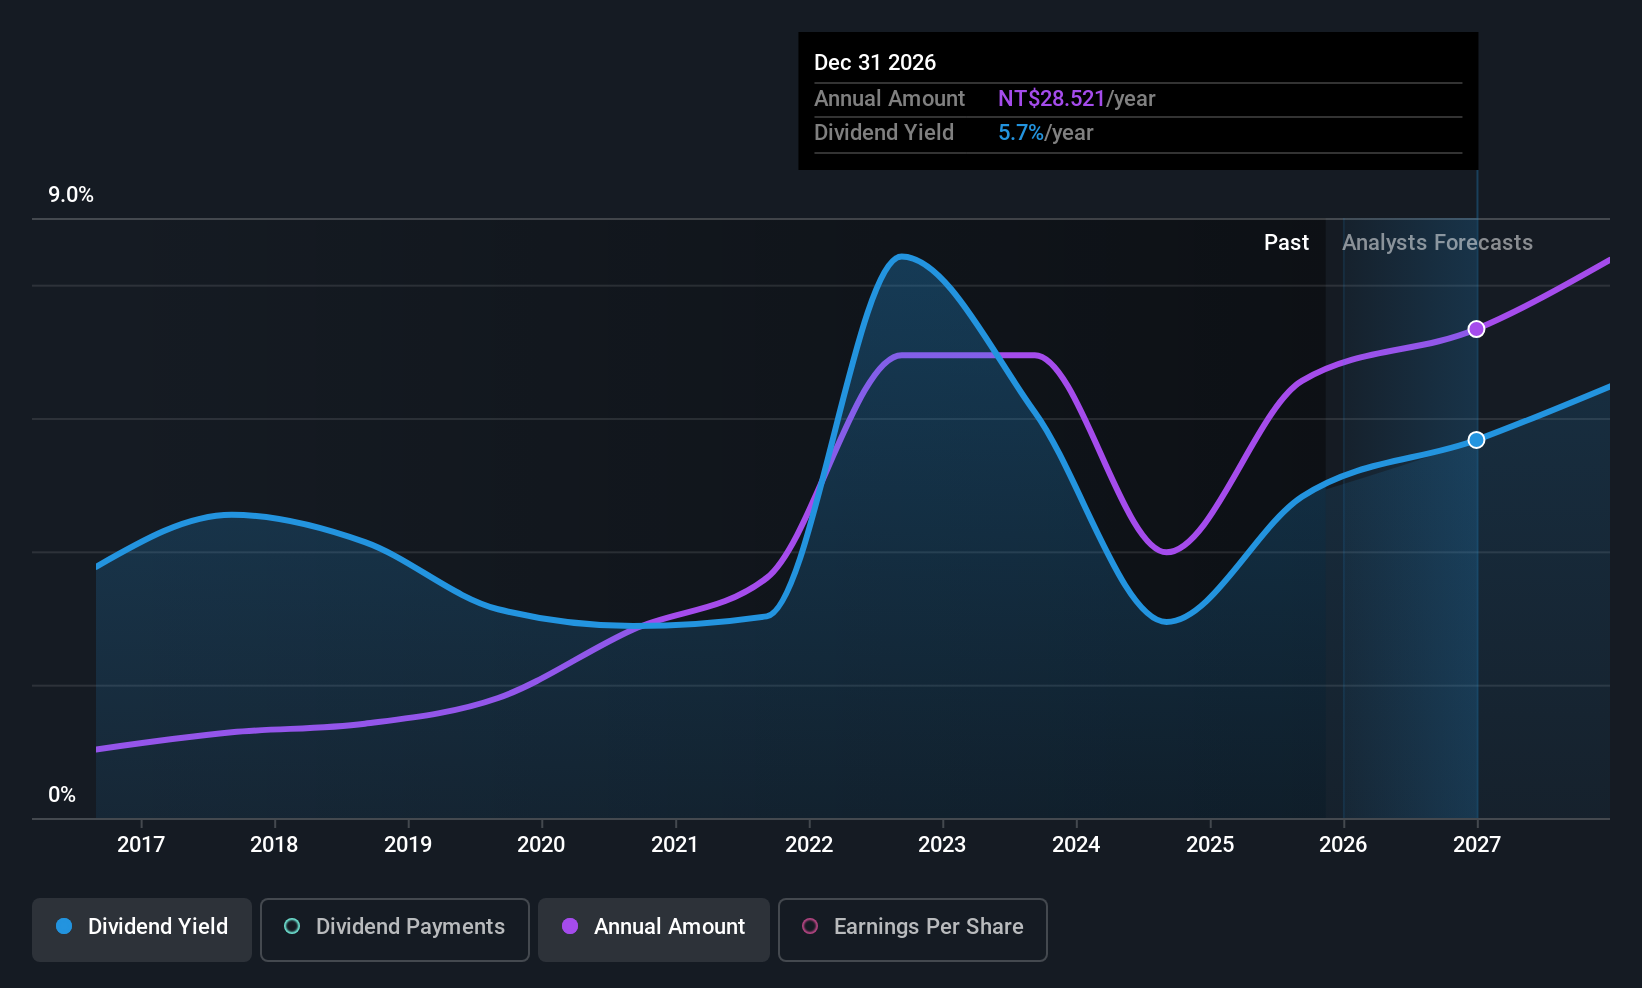1642x988 pixels.
Task: Select the blue yield marker at 2027
Action: 1477,439
